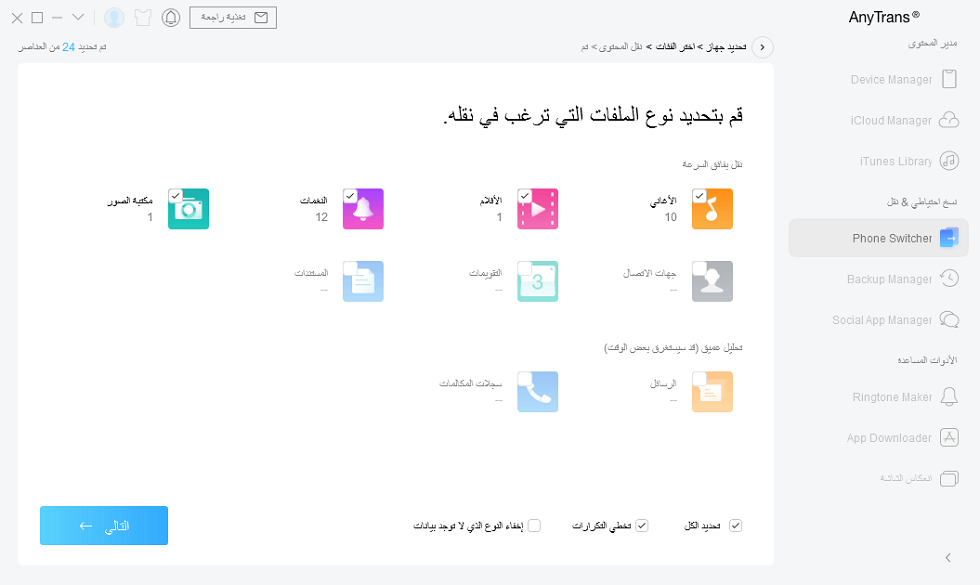Viewport: 980px width, 585px height.
Task: Go back using breadcrumb arrow button
Action: pyautogui.click(x=762, y=48)
